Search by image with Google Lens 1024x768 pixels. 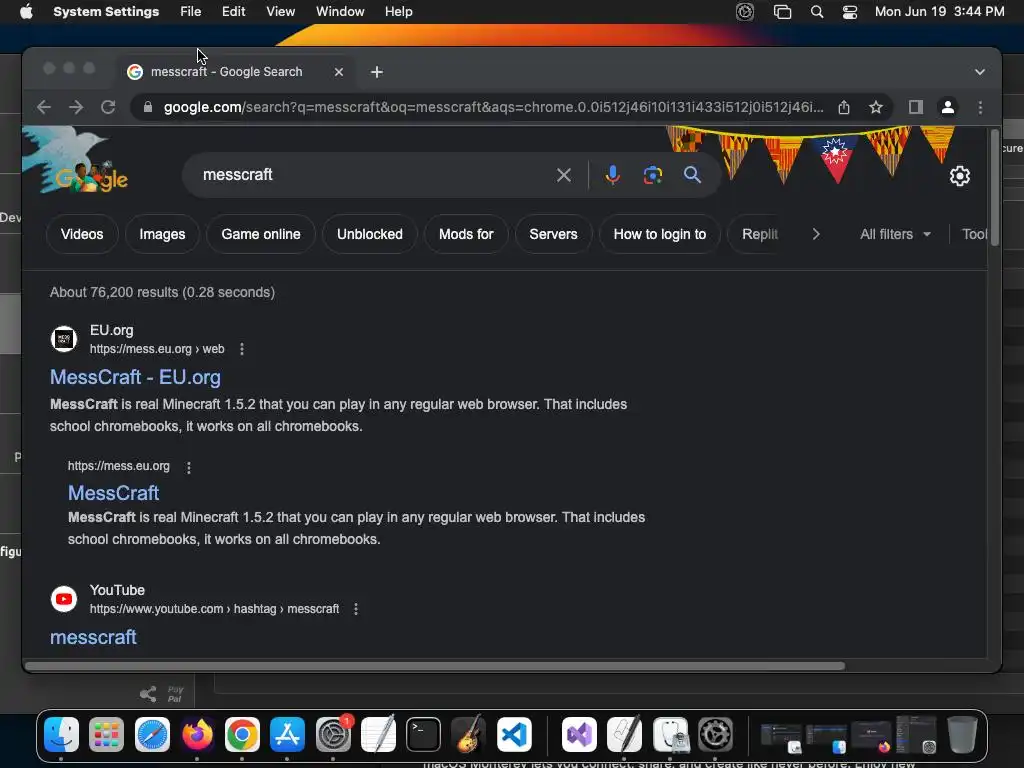[652, 175]
